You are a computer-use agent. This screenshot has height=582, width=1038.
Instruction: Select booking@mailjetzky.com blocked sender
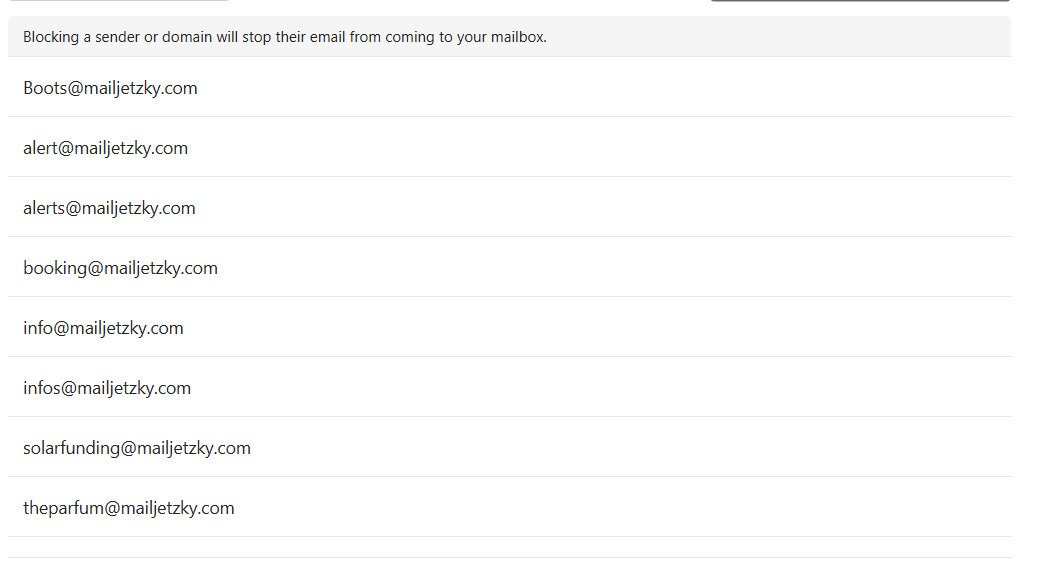coord(120,268)
